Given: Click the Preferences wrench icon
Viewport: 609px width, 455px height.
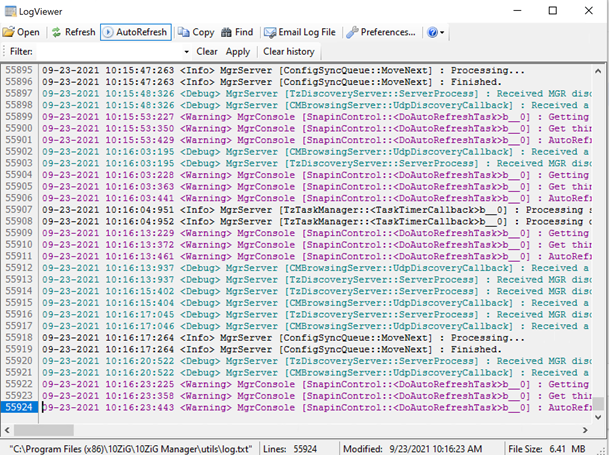Looking at the screenshot, I should 352,32.
